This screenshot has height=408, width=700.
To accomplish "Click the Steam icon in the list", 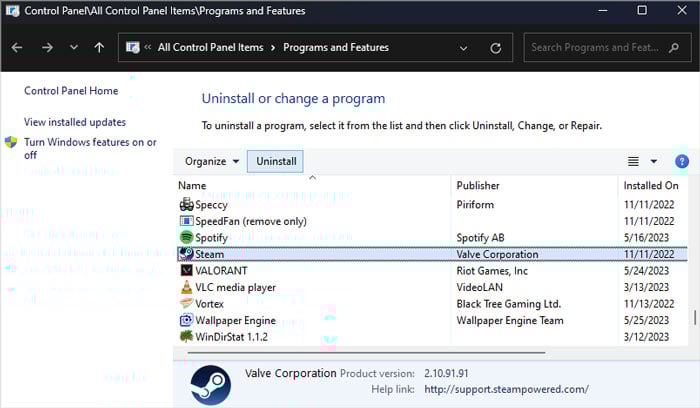I will coord(186,254).
